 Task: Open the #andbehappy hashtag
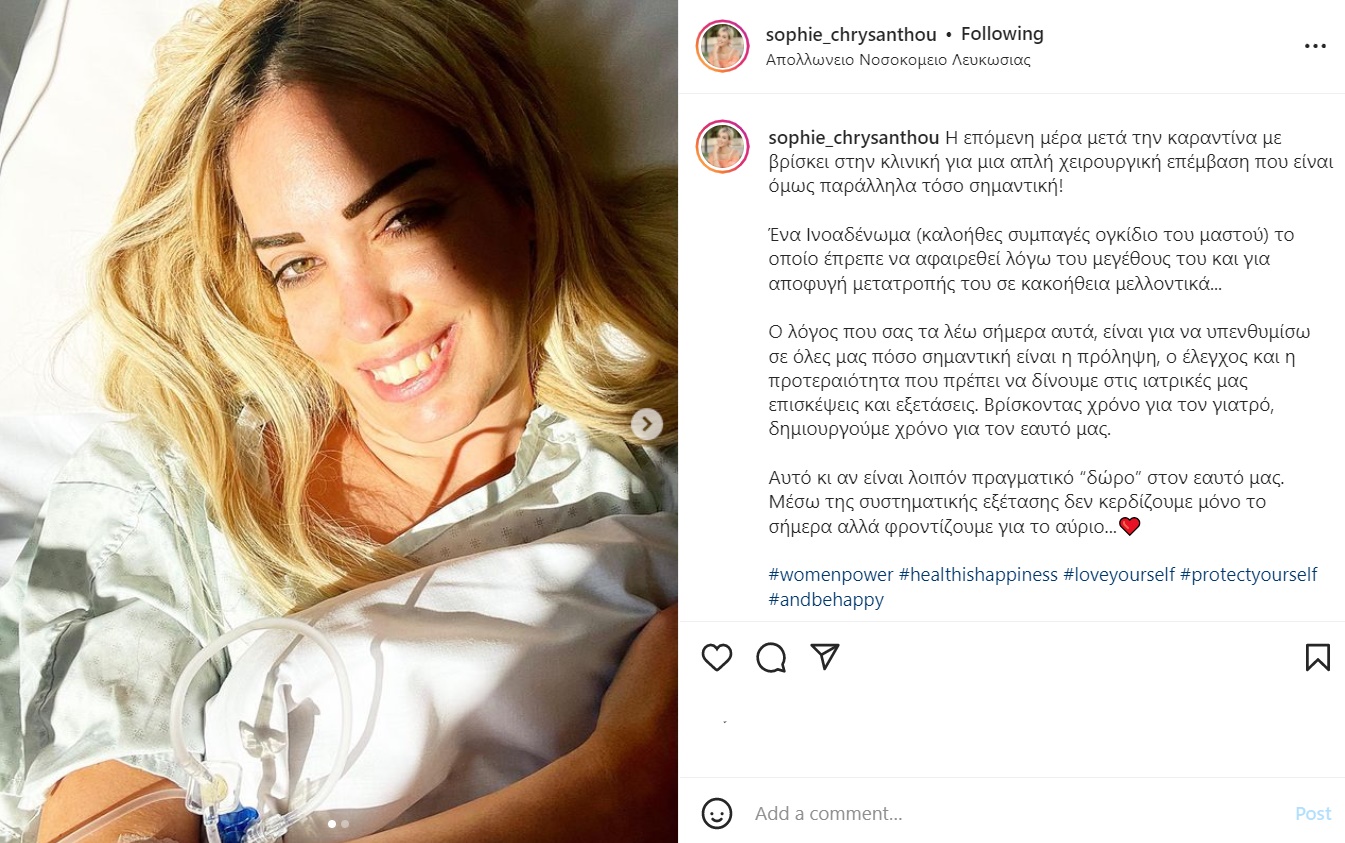click(x=826, y=600)
